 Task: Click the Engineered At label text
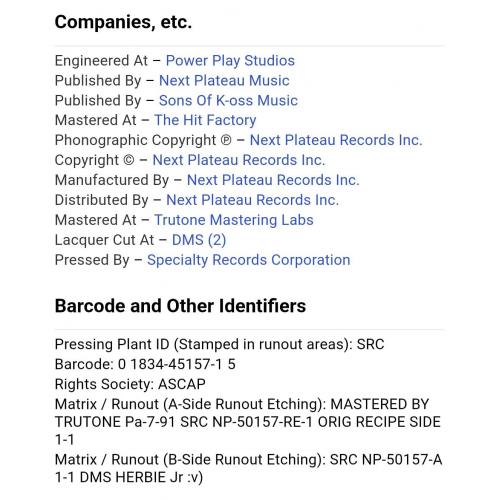coord(101,61)
